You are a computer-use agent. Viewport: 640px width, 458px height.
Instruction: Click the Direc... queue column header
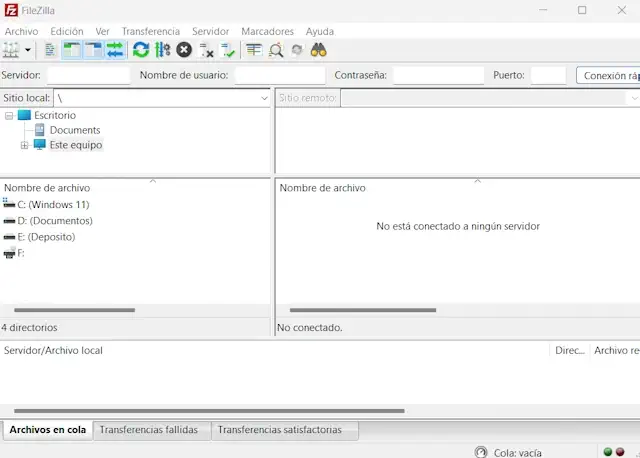(x=570, y=350)
